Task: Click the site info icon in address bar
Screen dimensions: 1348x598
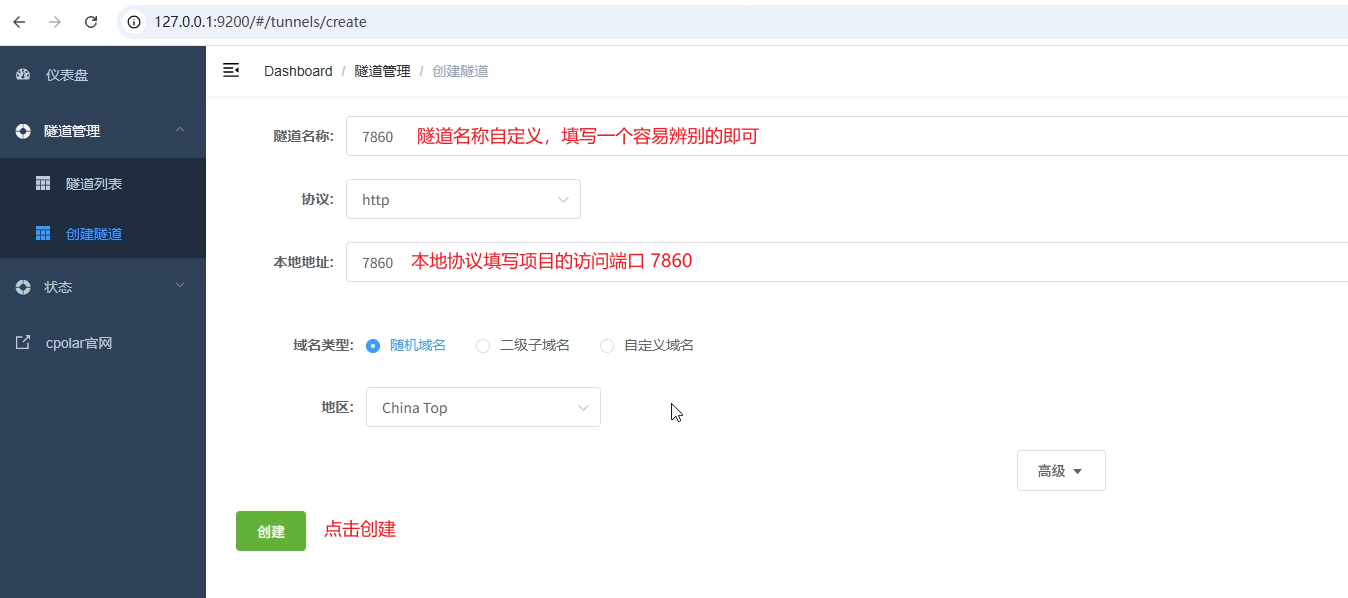Action: tap(135, 22)
